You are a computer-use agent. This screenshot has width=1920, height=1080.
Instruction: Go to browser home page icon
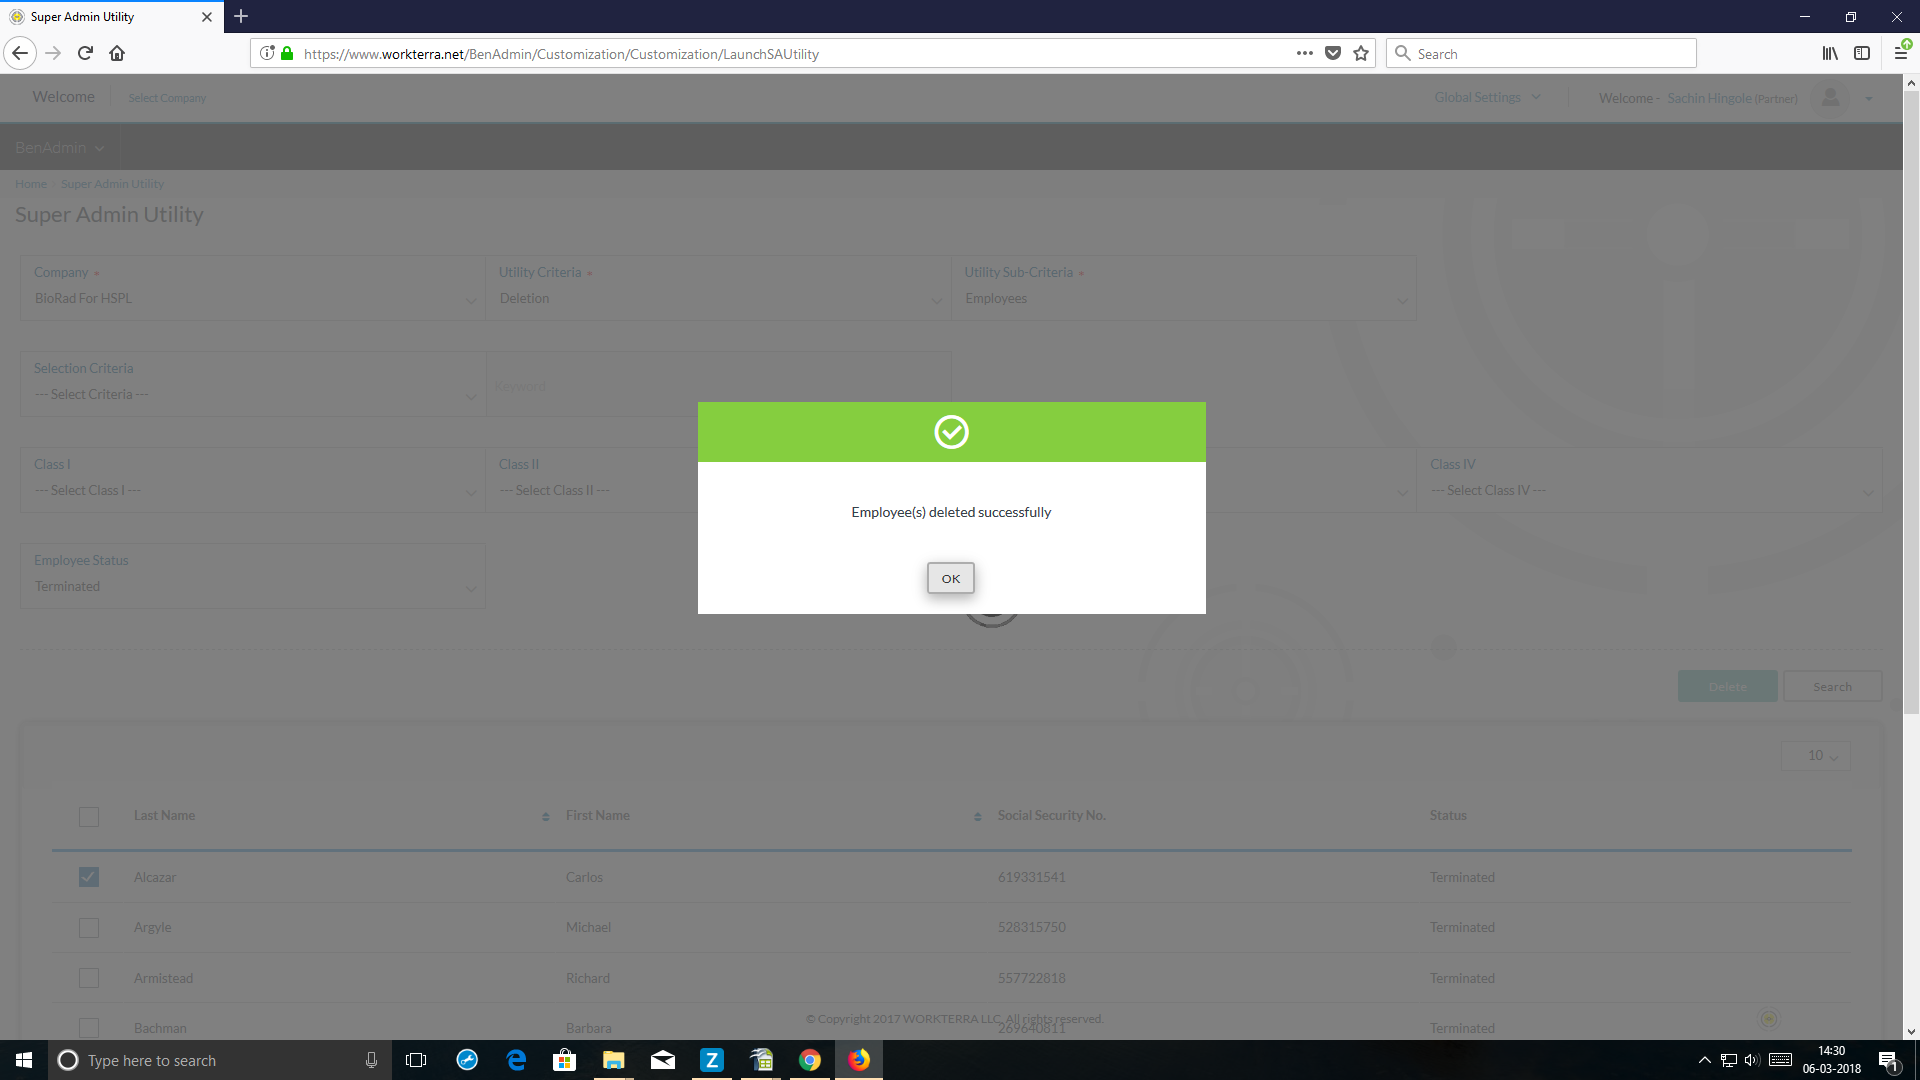tap(117, 53)
